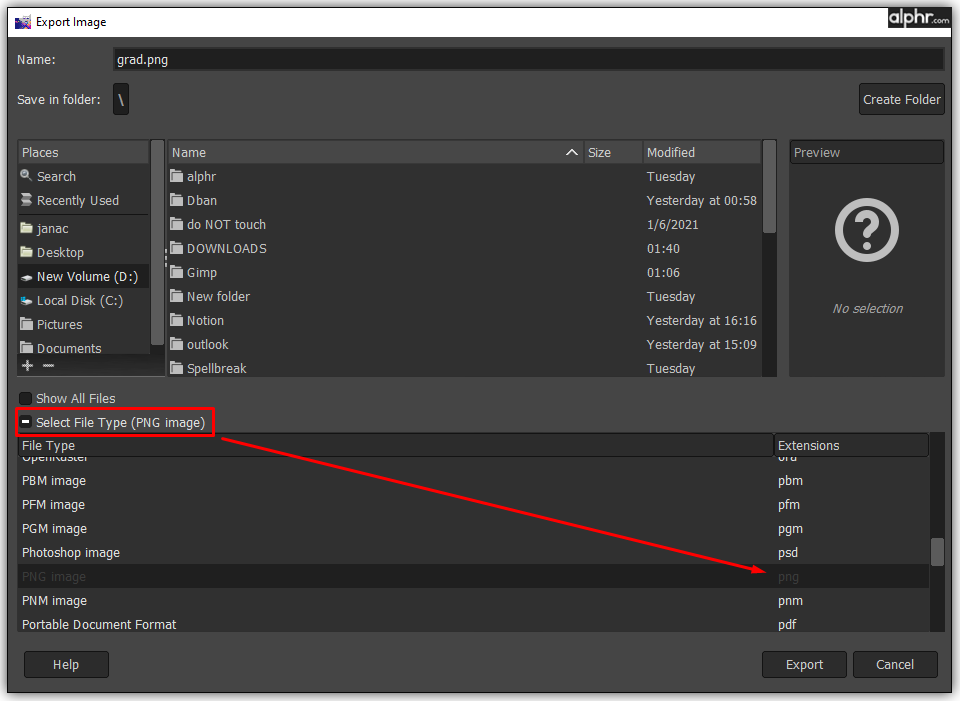This screenshot has height=701, width=960.
Task: Cancel the export dialog
Action: pos(894,664)
